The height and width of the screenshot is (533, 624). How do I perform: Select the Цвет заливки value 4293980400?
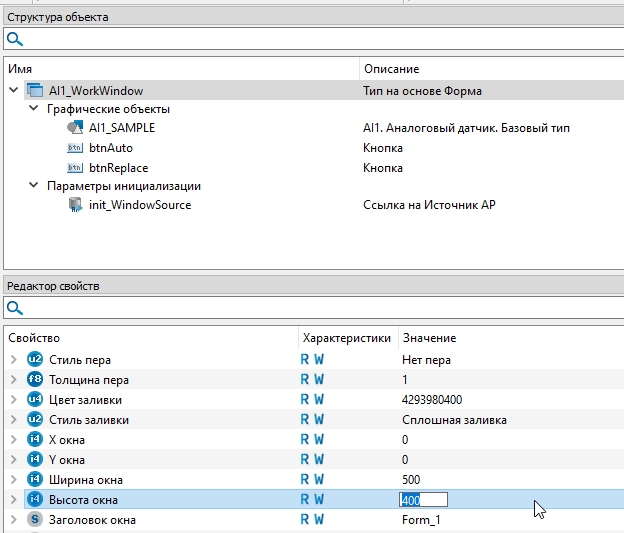click(432, 400)
